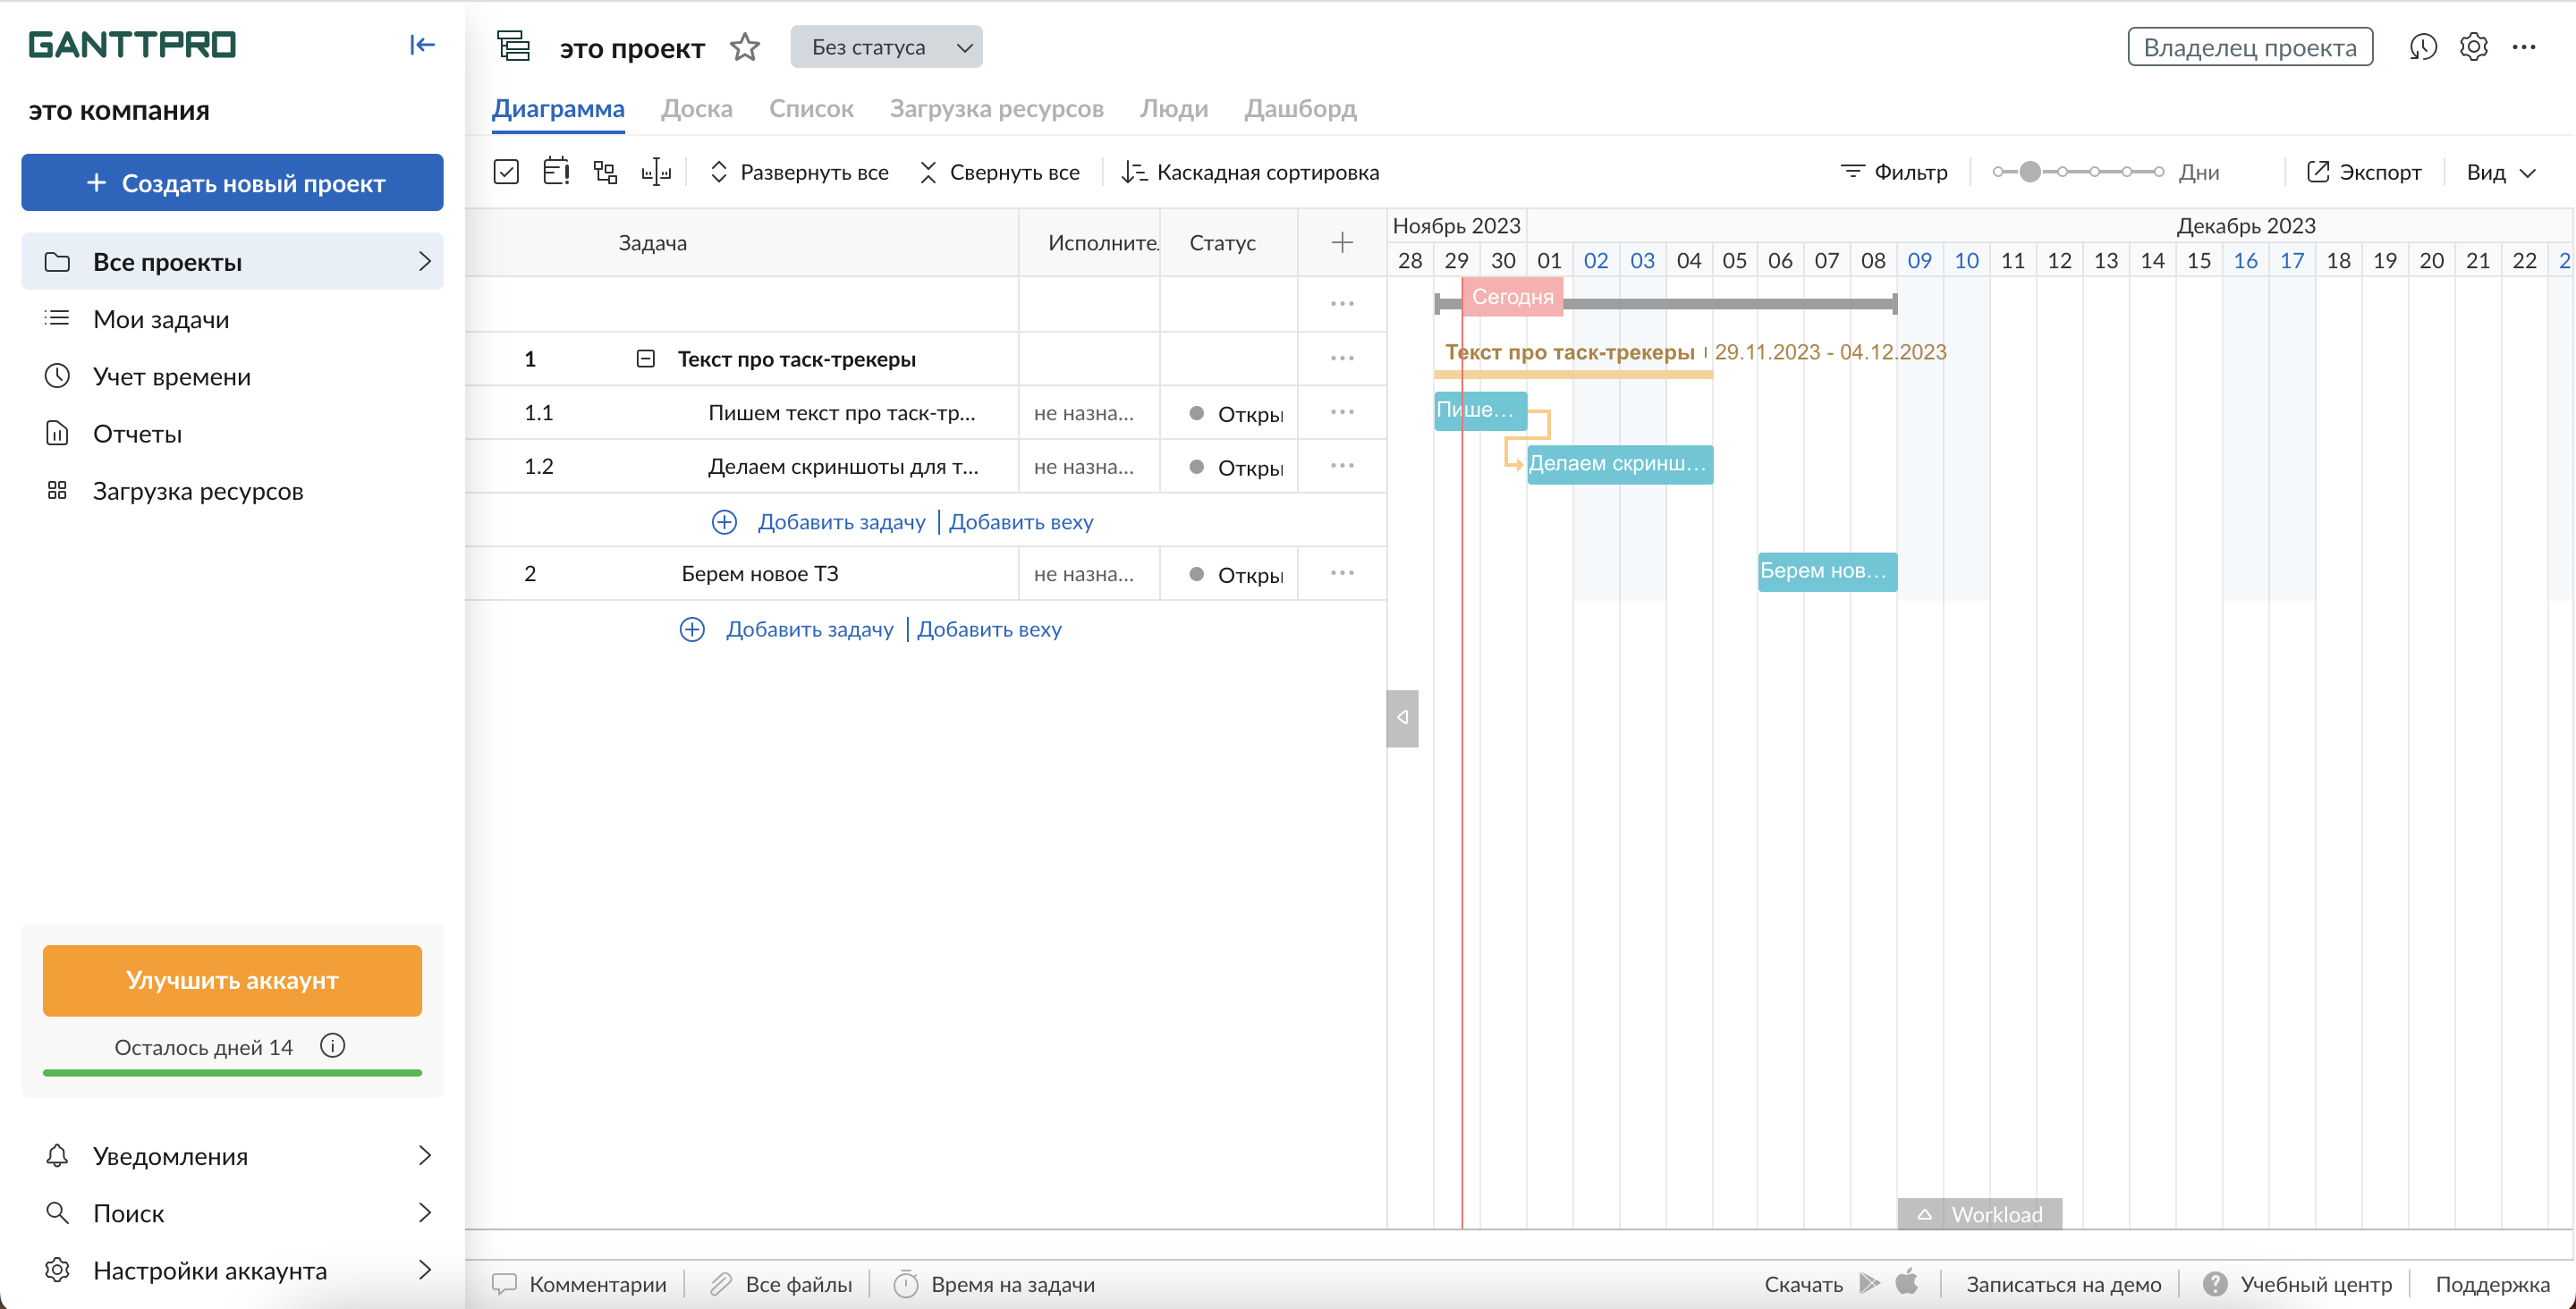2576x1309 pixels.
Task: Collapse grid with gray arrow handle
Action: tap(1402, 718)
